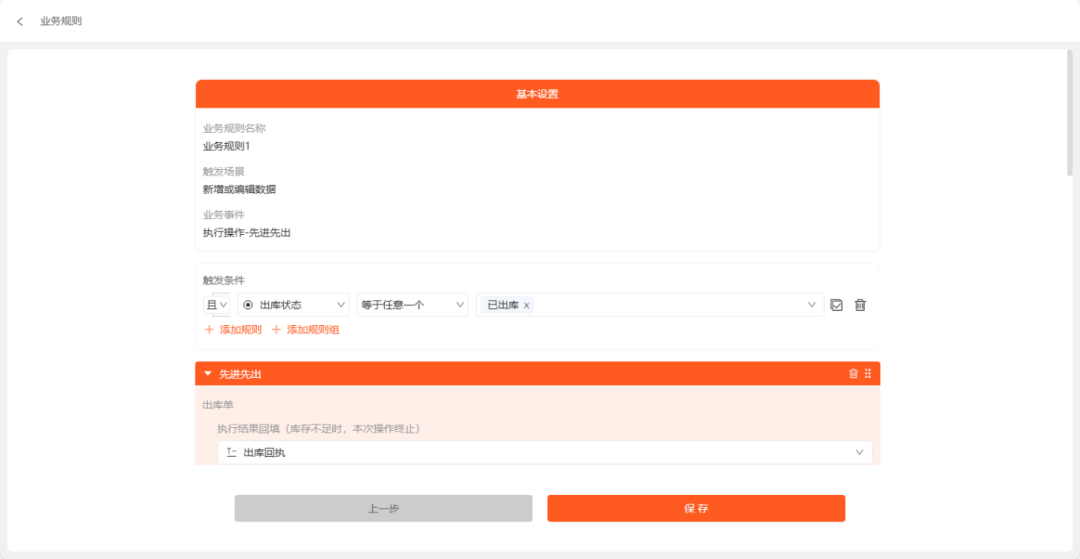This screenshot has width=1080, height=559.
Task: Click the 业务事件 label
Action: click(x=223, y=215)
